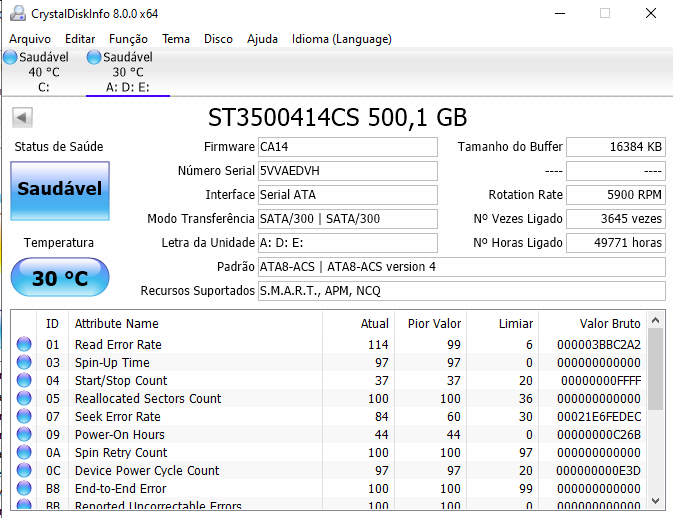Click the Interface field Serial ATA

348,195
